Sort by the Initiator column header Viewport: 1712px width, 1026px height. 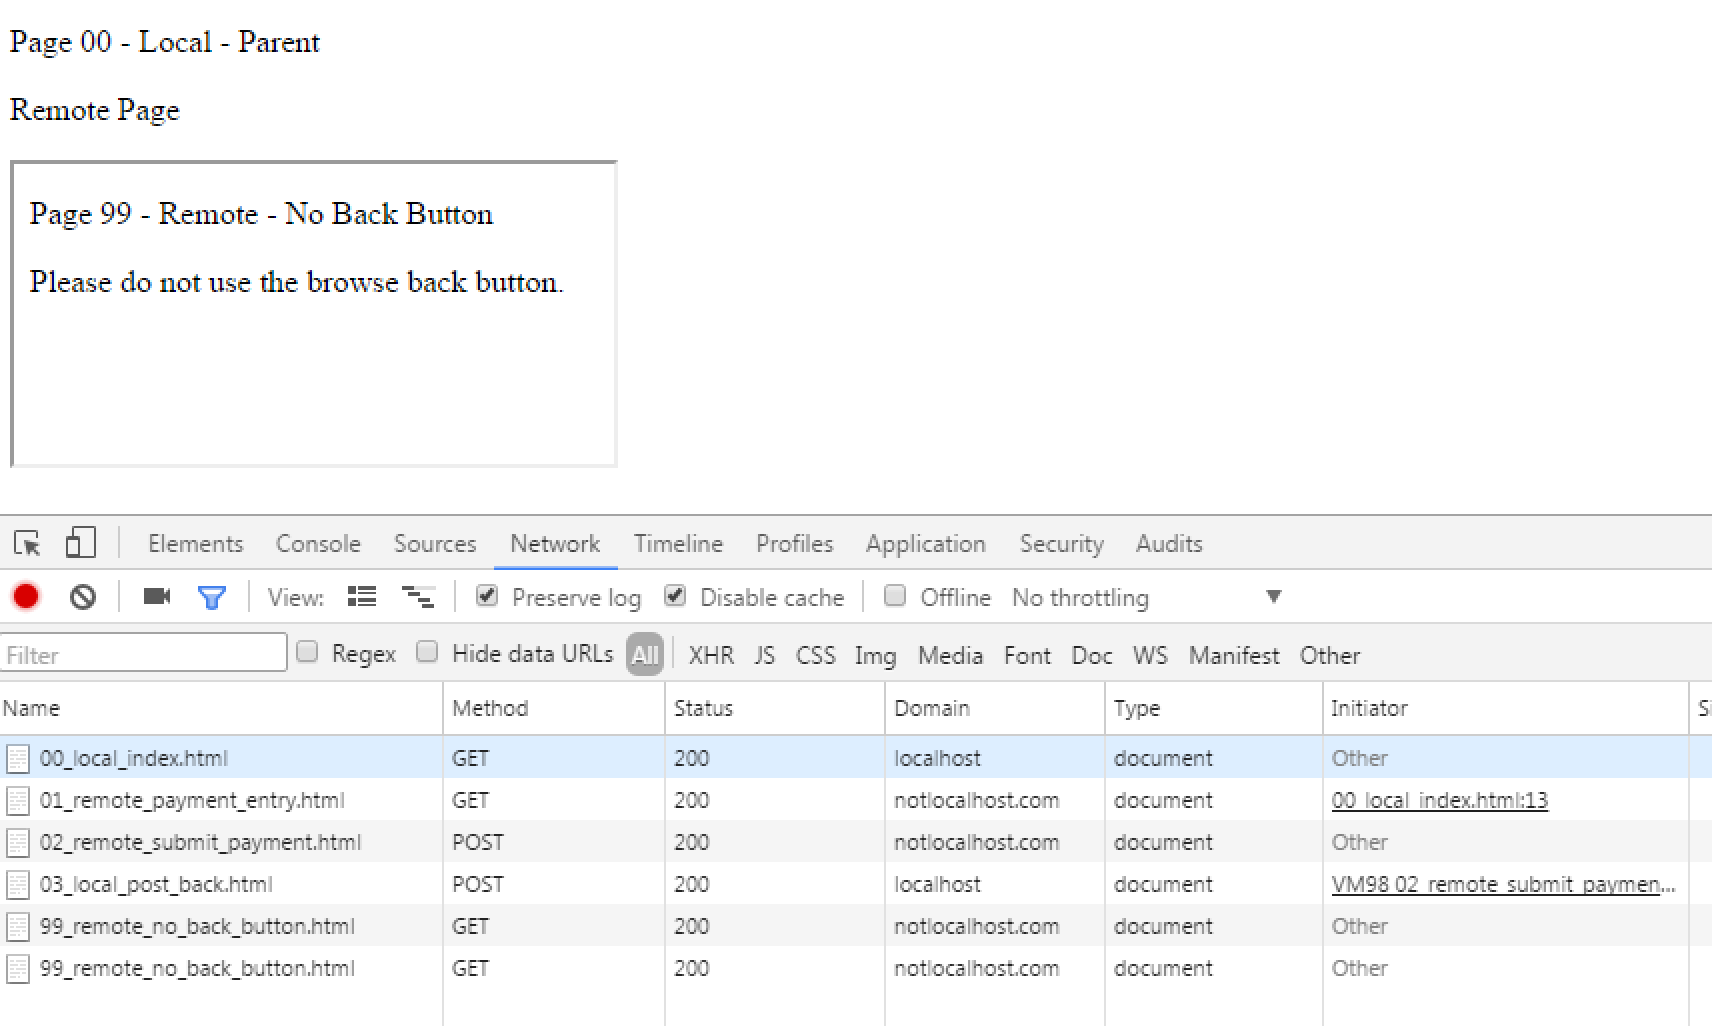tap(1505, 709)
